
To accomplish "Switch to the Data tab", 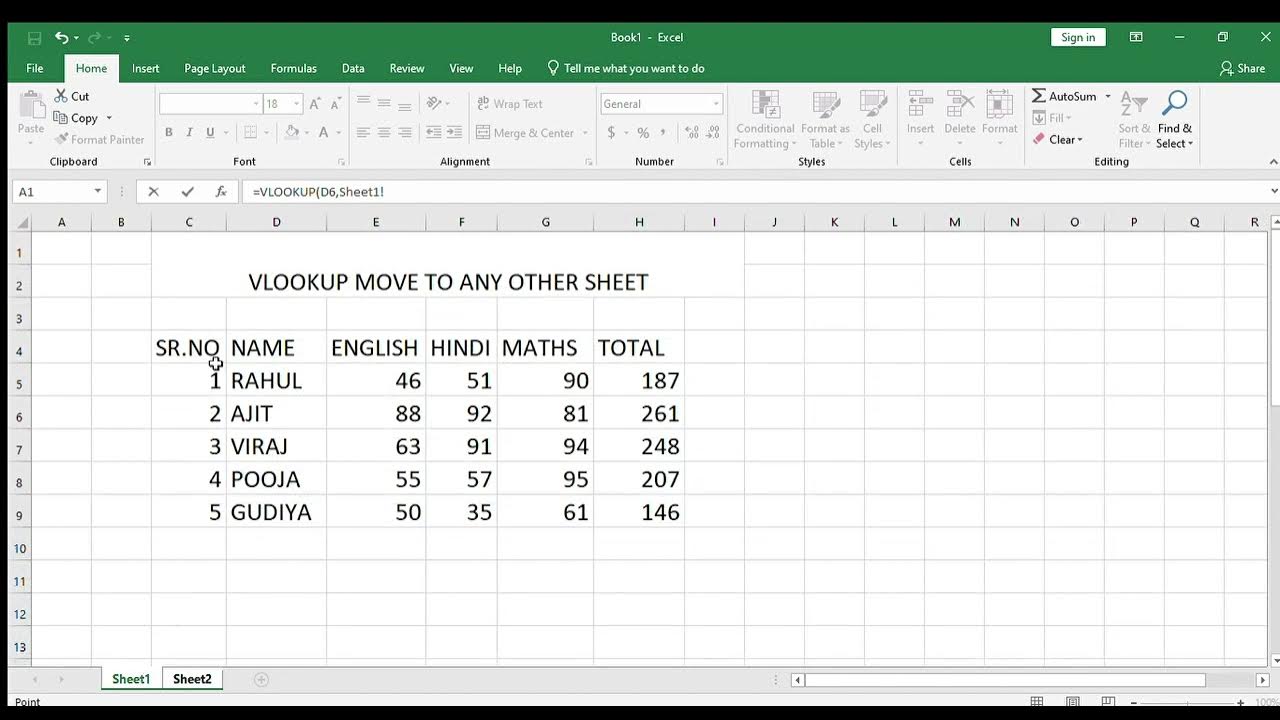I will pyautogui.click(x=353, y=69).
